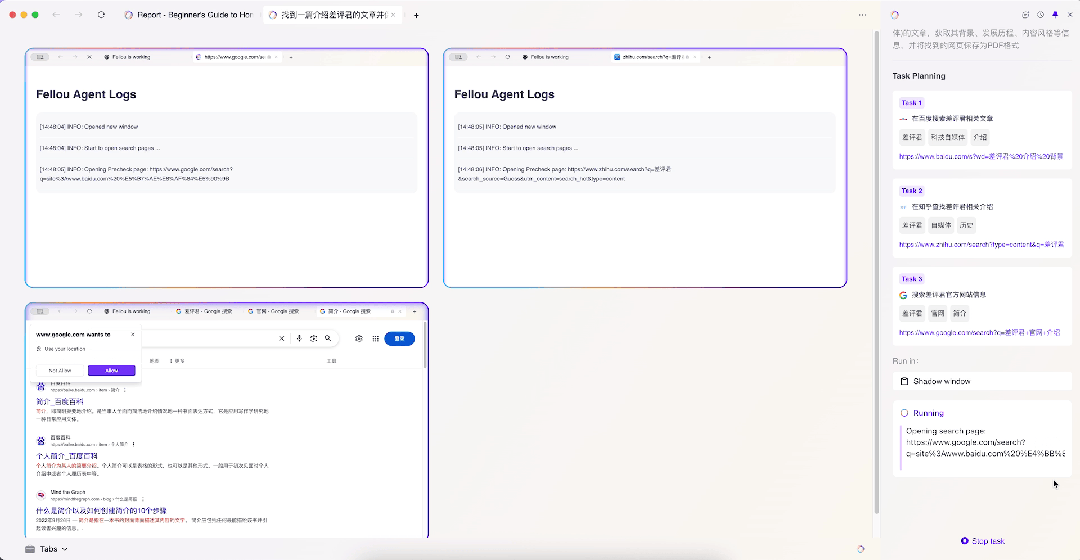Go forward with the main browser forward arrow
The image size is (1080, 560).
pyautogui.click(x=78, y=14)
